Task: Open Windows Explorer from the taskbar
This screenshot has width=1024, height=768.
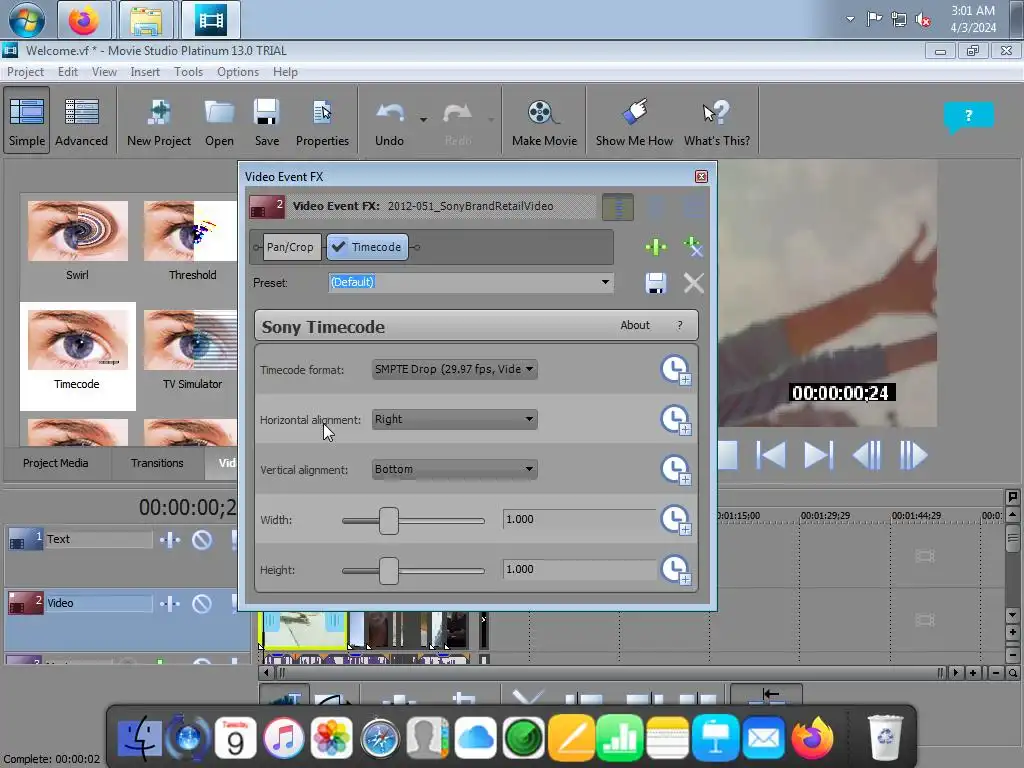Action: click(147, 20)
